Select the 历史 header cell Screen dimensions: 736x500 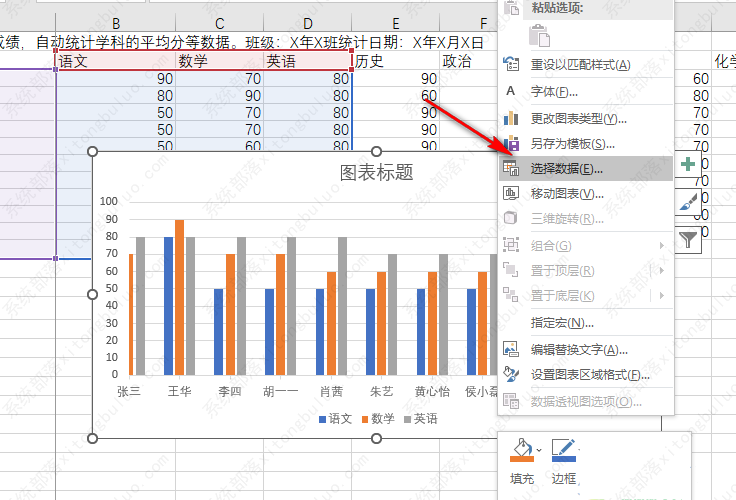pyautogui.click(x=395, y=61)
